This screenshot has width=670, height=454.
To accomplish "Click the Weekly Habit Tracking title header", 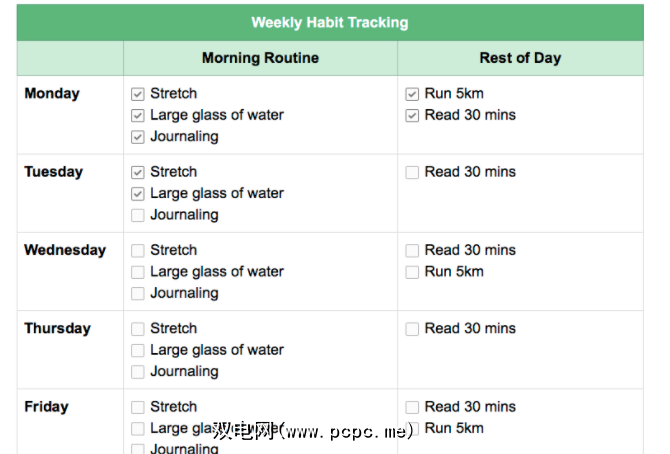I will pyautogui.click(x=329, y=22).
